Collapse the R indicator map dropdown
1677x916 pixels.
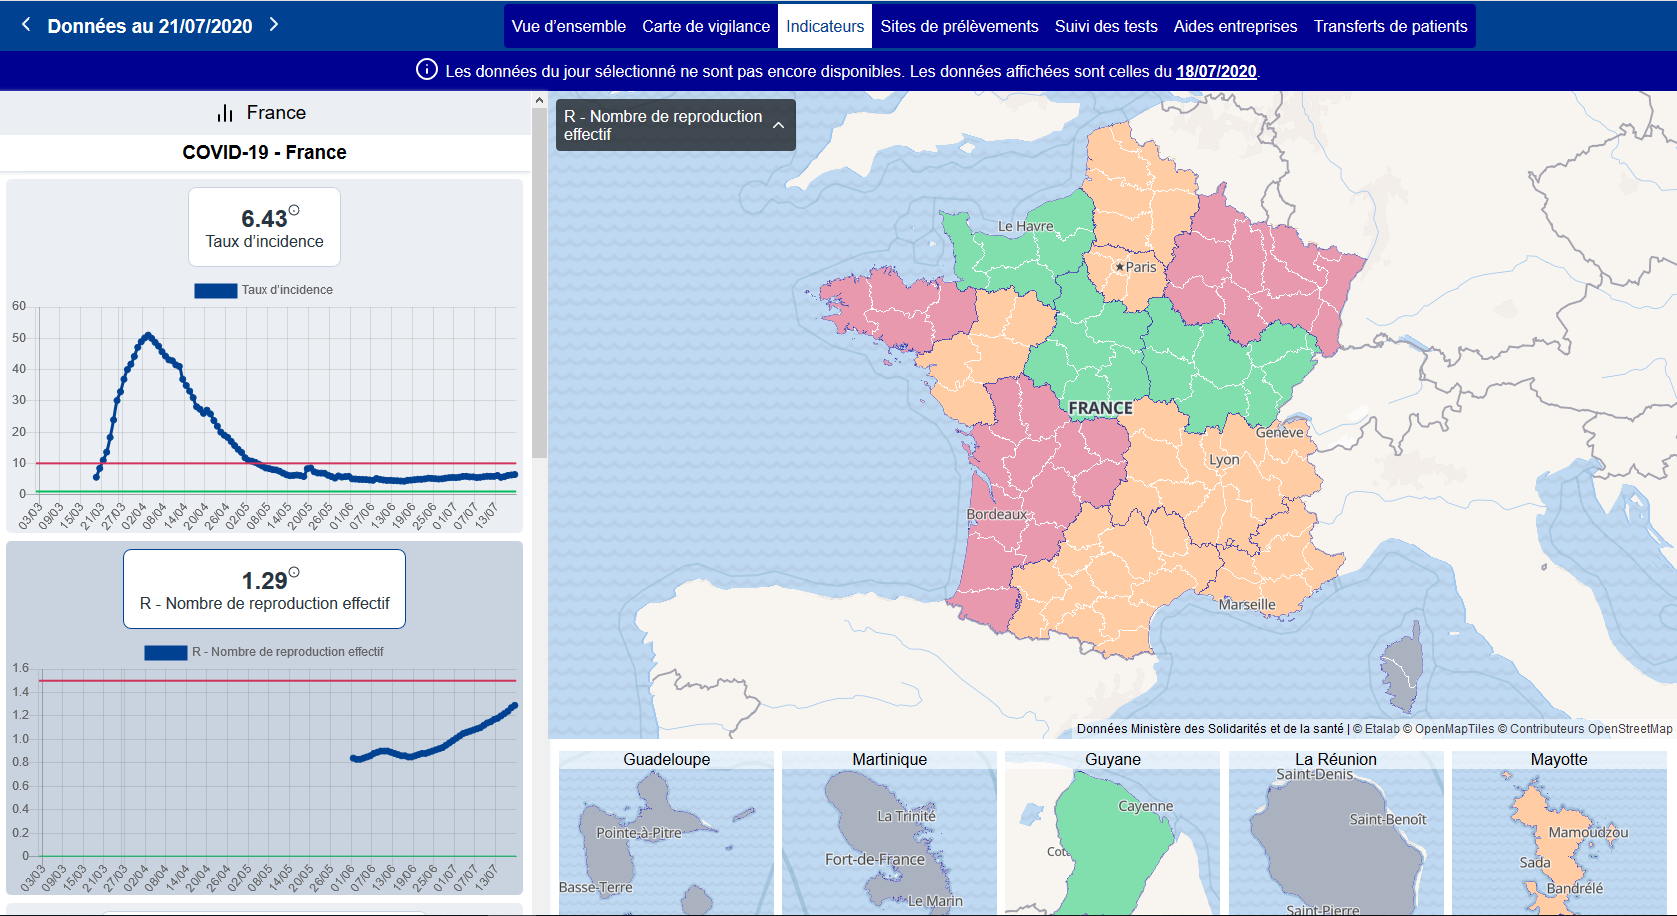(778, 125)
